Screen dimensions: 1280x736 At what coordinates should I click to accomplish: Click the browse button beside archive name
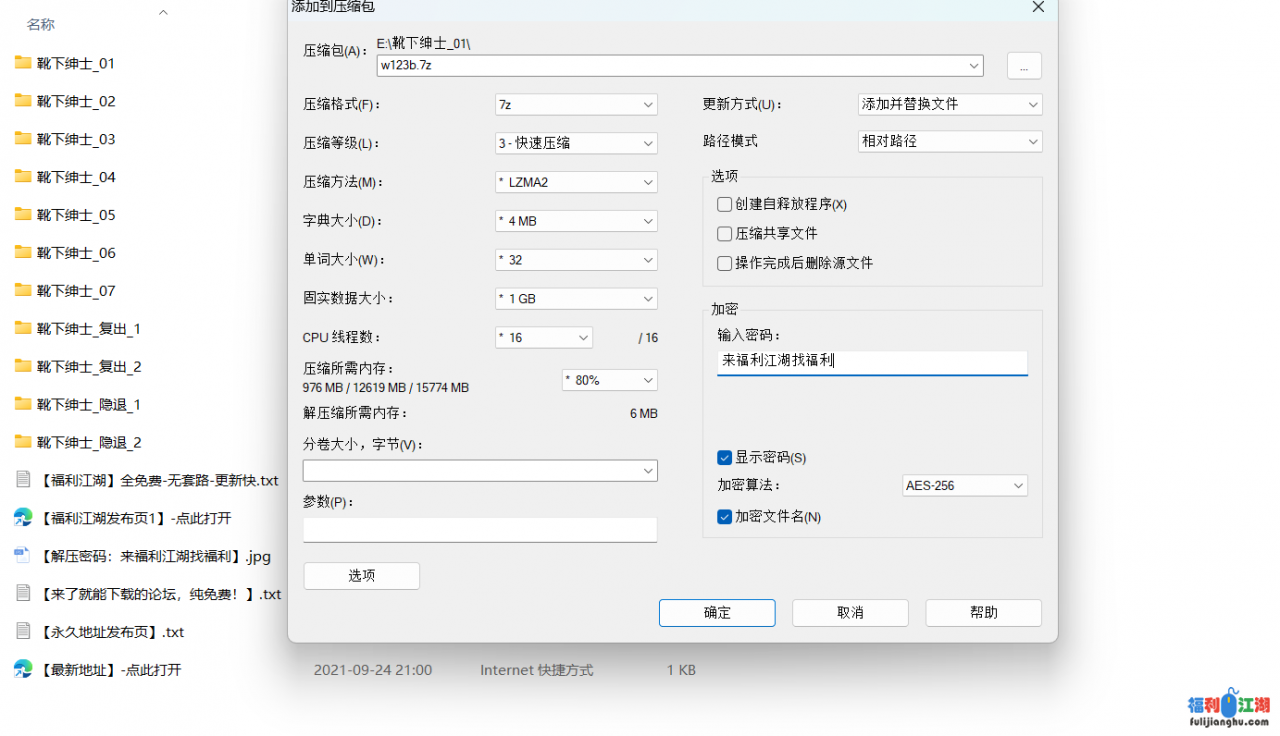(1024, 66)
